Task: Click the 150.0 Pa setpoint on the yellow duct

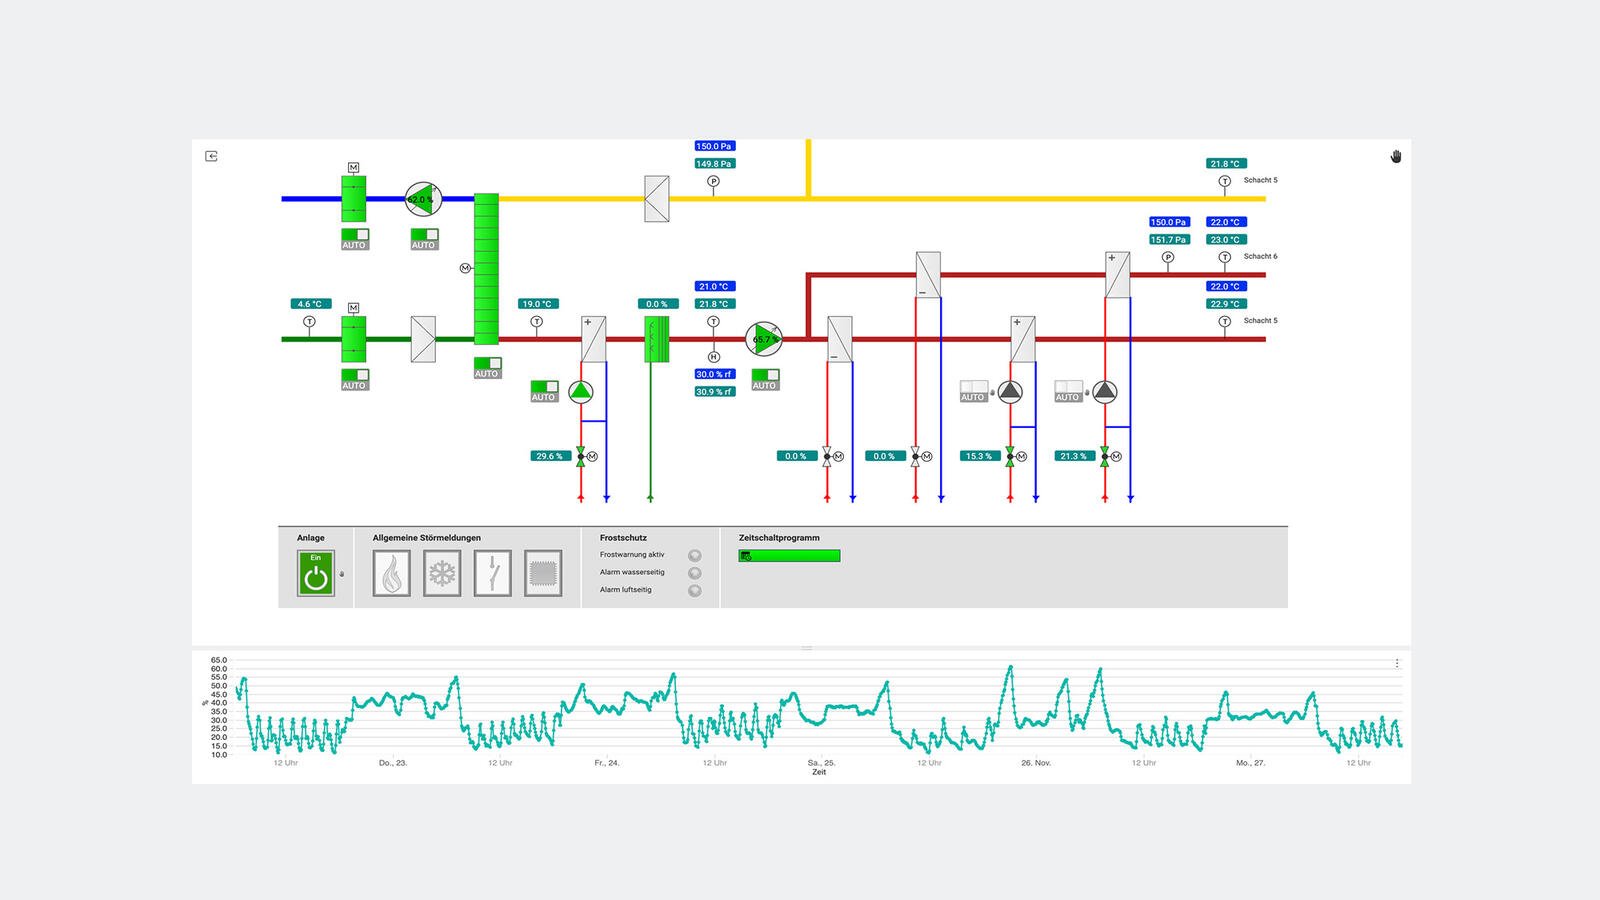Action: [x=714, y=146]
